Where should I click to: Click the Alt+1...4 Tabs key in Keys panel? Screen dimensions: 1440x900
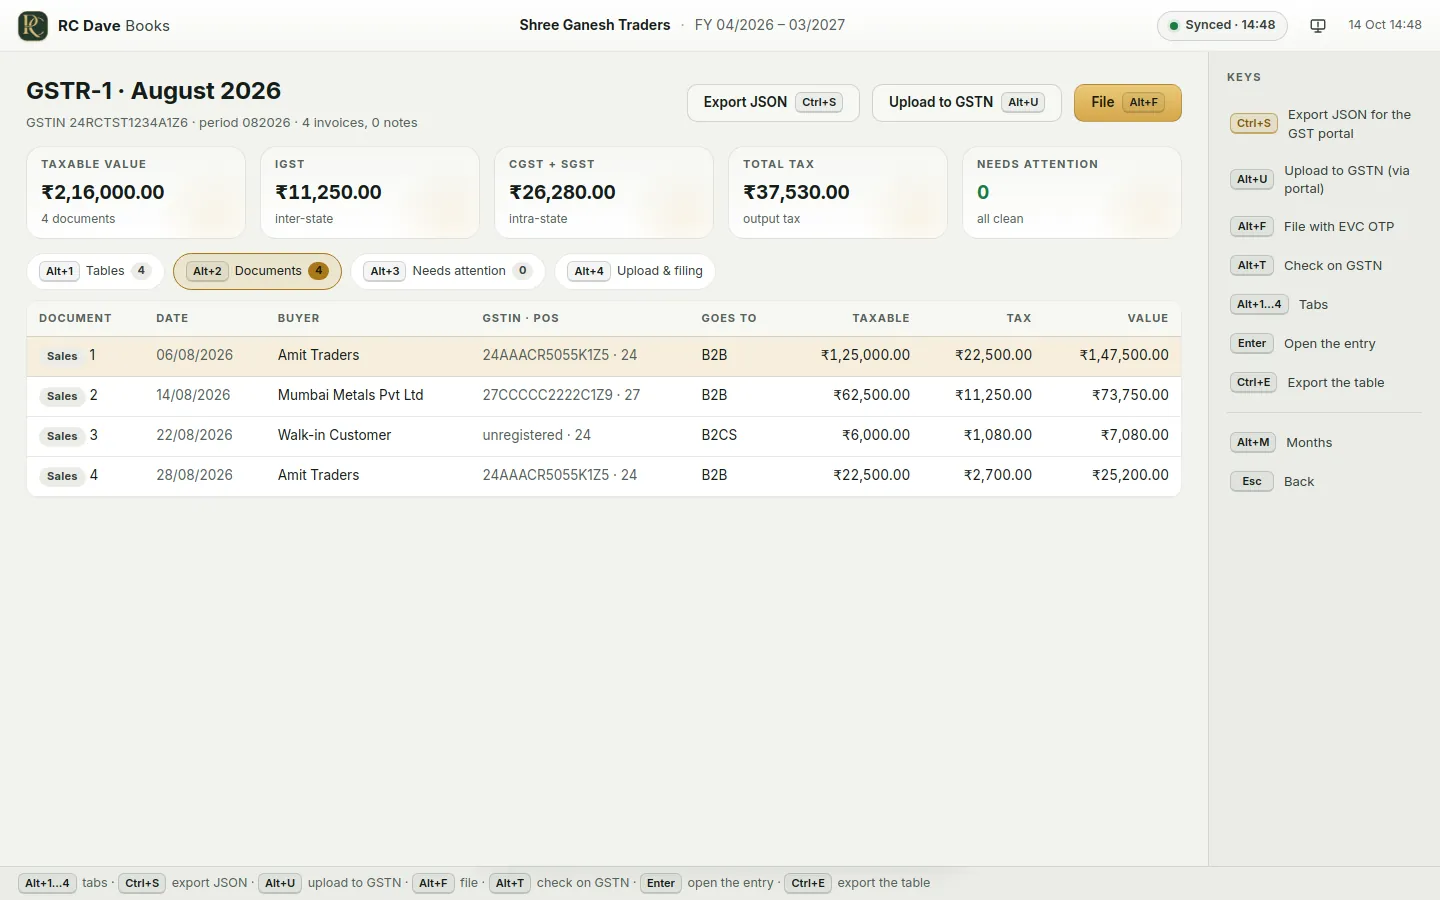pos(1259,305)
